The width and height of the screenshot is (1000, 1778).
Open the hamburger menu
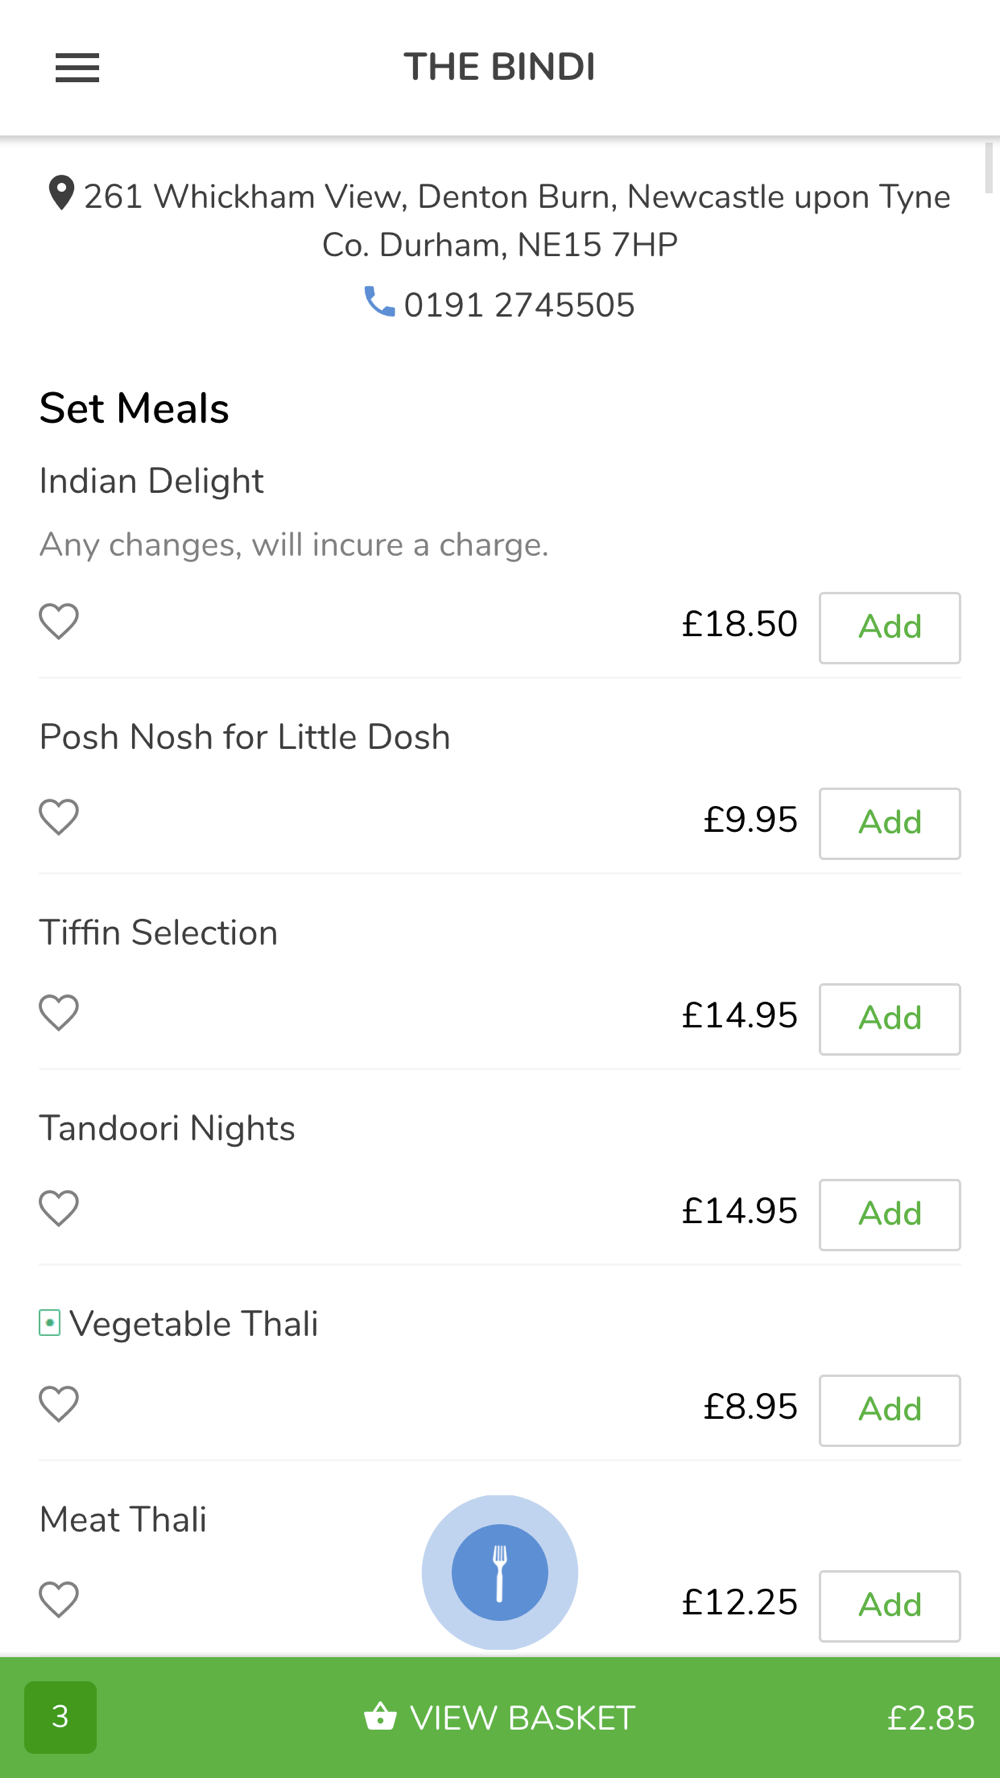click(77, 68)
